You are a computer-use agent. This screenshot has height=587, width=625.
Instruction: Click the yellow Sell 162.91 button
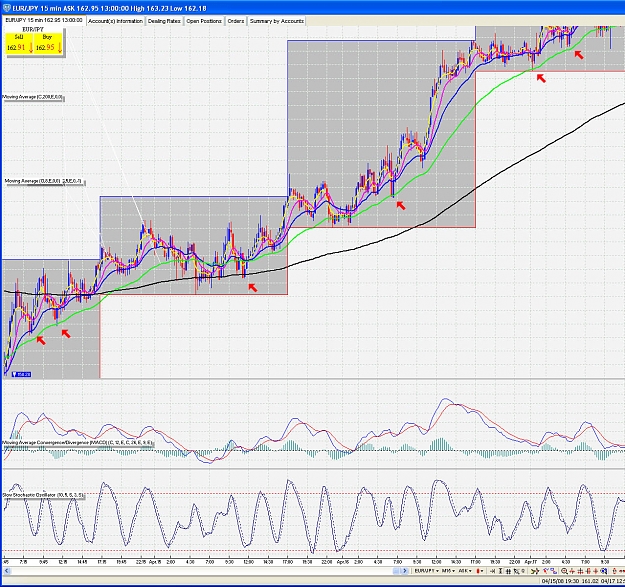pyautogui.click(x=19, y=43)
